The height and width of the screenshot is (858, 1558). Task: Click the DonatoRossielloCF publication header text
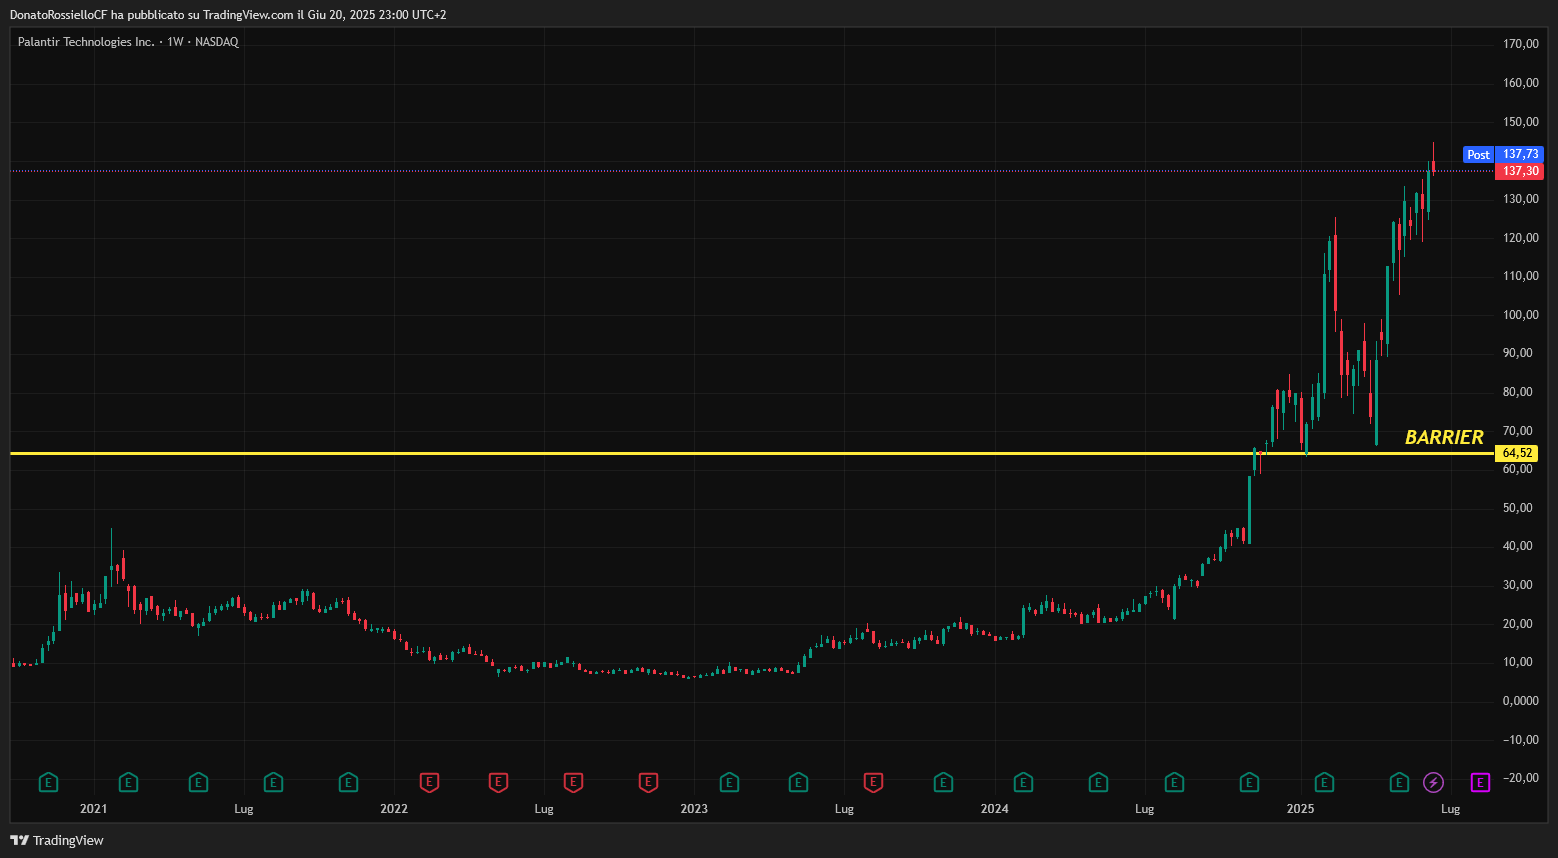point(228,15)
